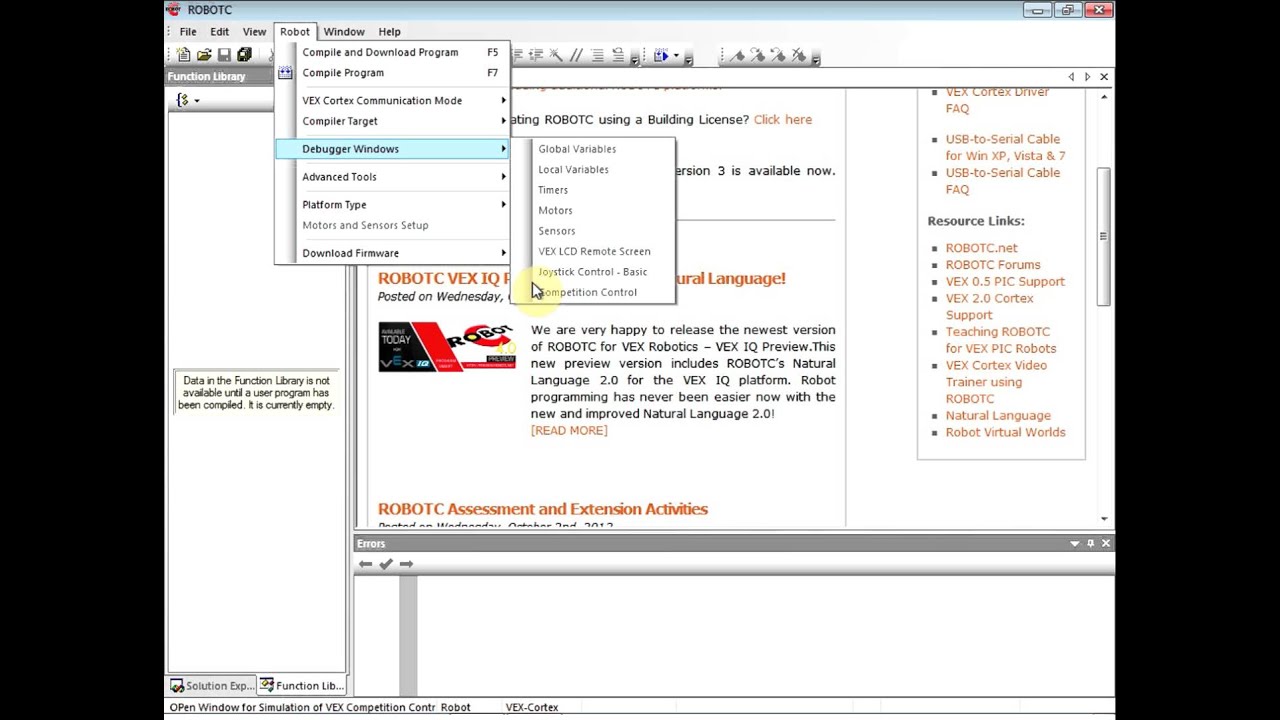
Task: Click the document tab scroll right arrow
Action: (x=1087, y=77)
